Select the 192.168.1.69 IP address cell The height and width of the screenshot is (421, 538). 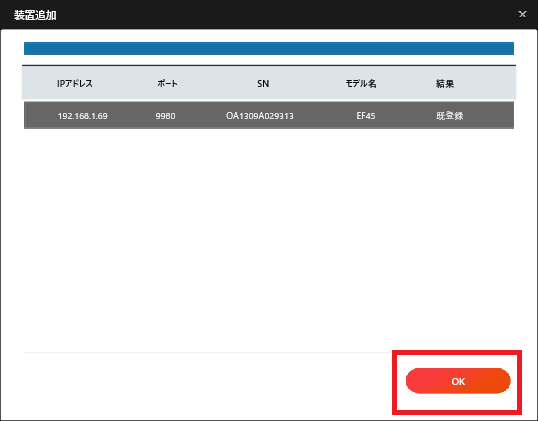click(83, 116)
